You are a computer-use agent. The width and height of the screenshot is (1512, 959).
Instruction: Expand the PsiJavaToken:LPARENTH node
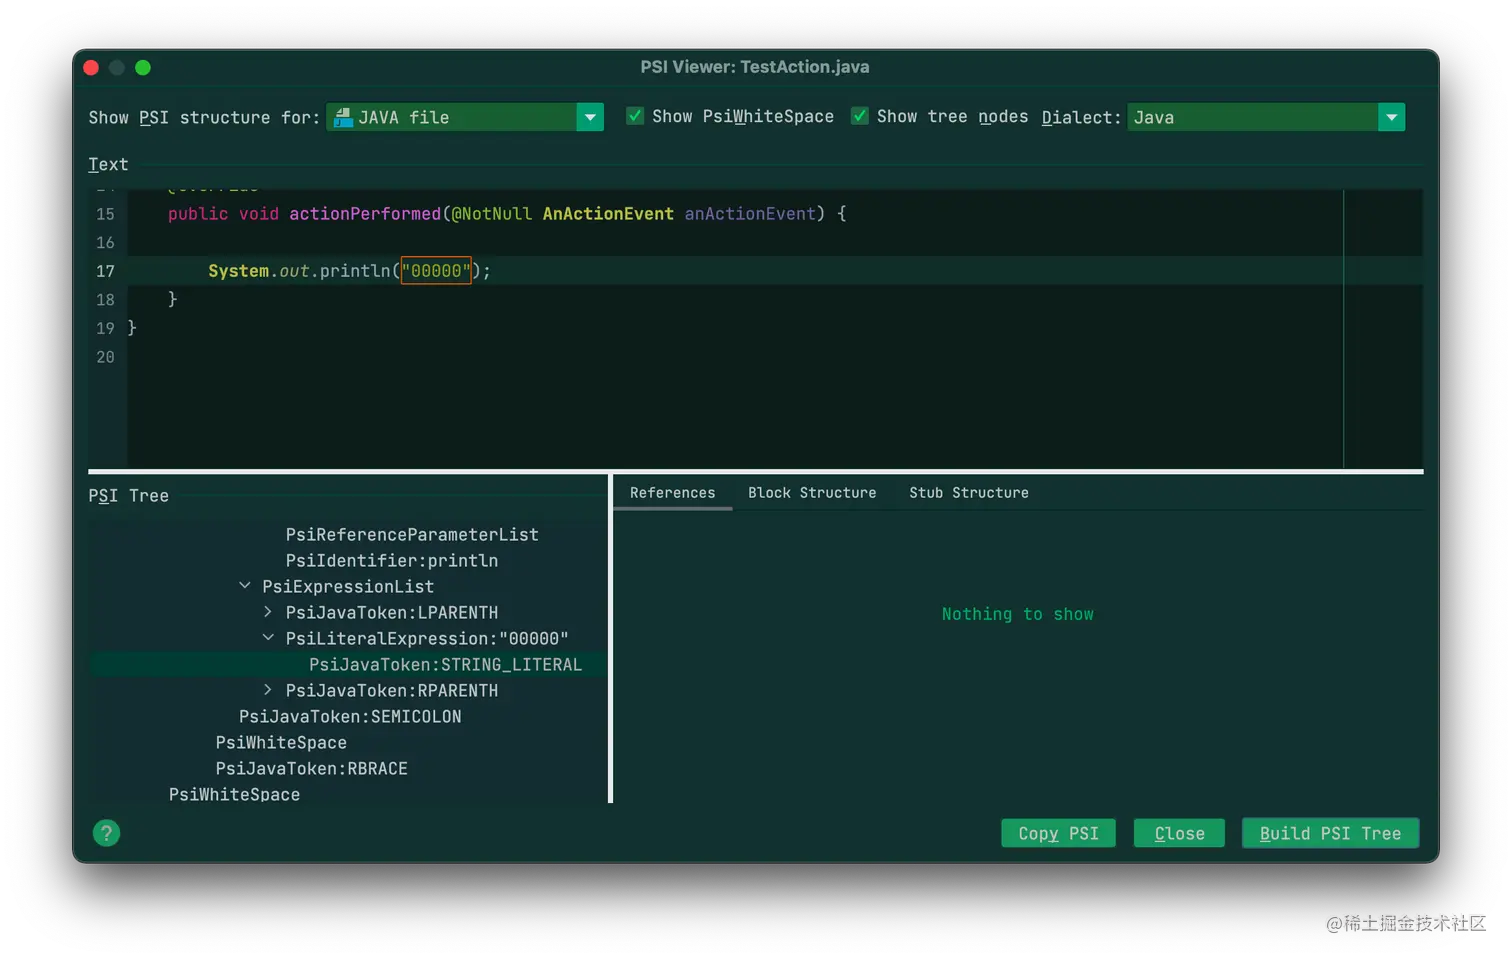pyautogui.click(x=268, y=612)
